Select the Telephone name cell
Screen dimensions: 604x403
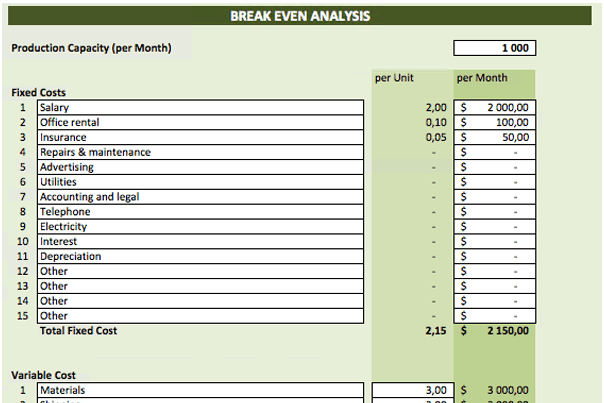[200, 212]
